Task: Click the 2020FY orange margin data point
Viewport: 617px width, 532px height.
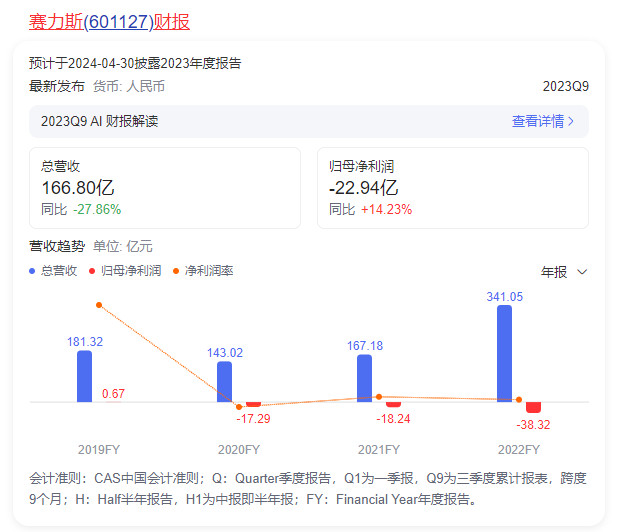Action: pyautogui.click(x=239, y=406)
